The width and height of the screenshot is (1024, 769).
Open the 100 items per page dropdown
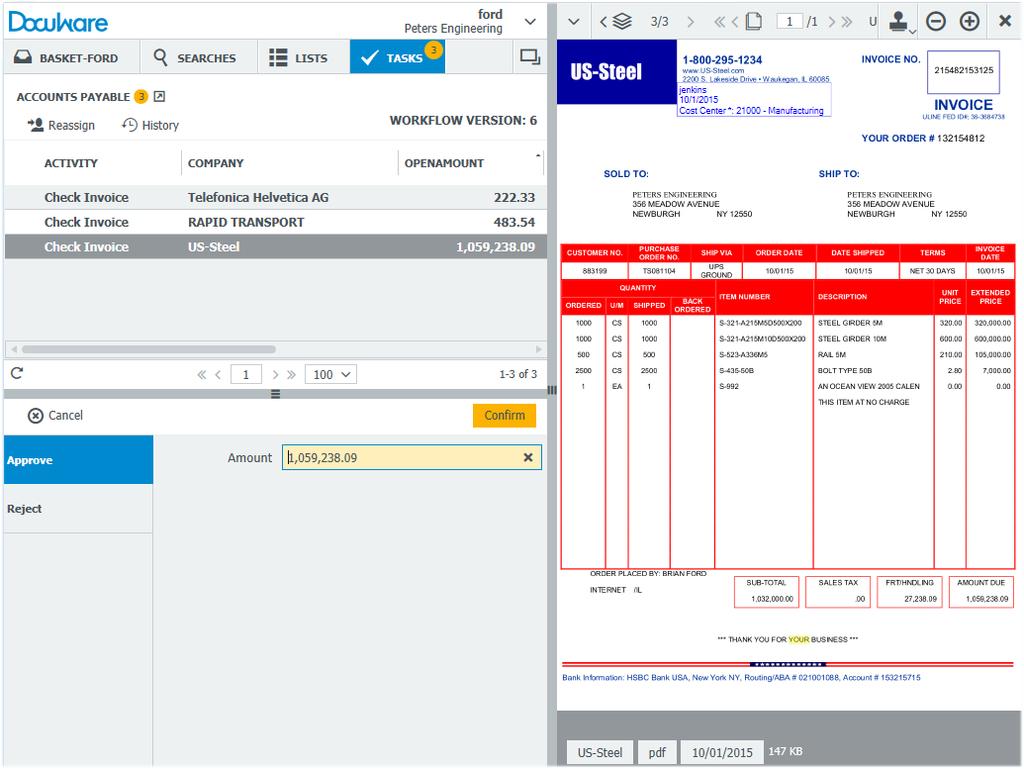pos(331,375)
